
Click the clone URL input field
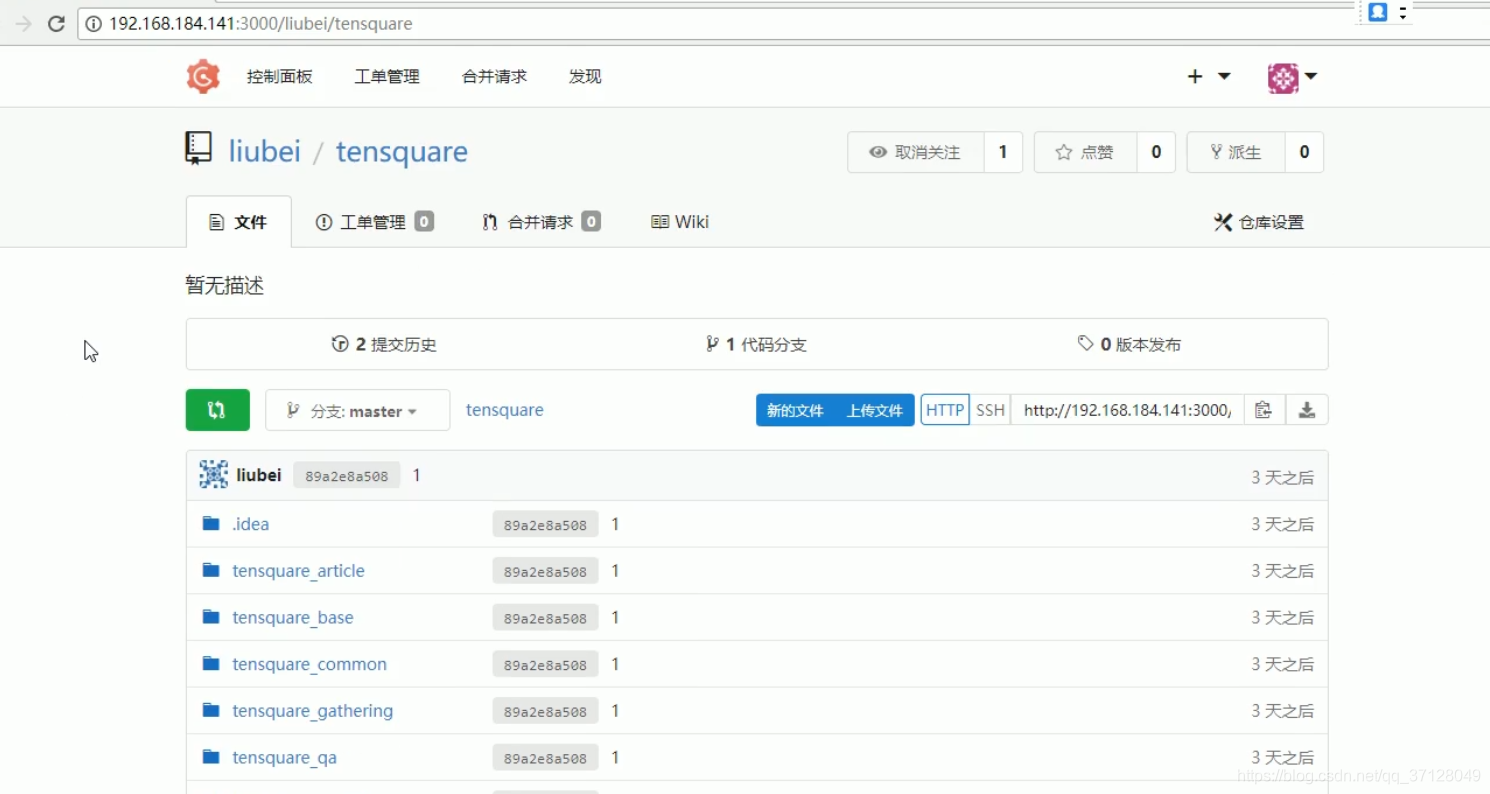1127,410
